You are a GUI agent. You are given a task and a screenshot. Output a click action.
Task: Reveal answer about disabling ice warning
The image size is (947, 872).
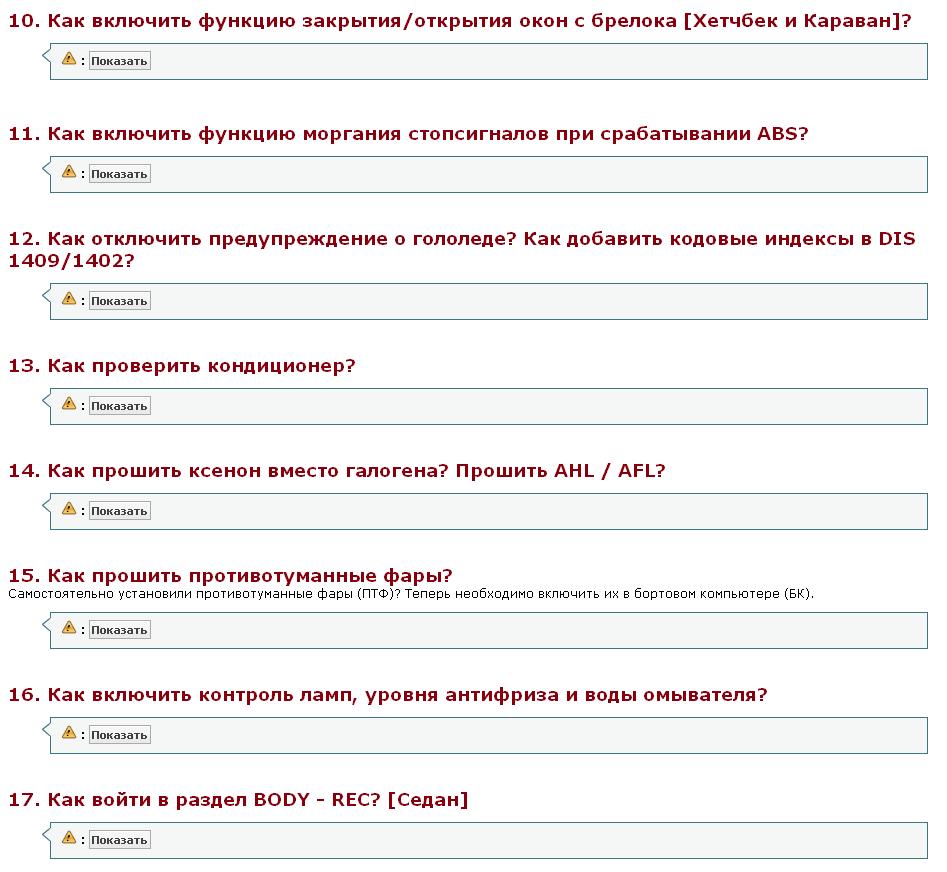(x=119, y=301)
